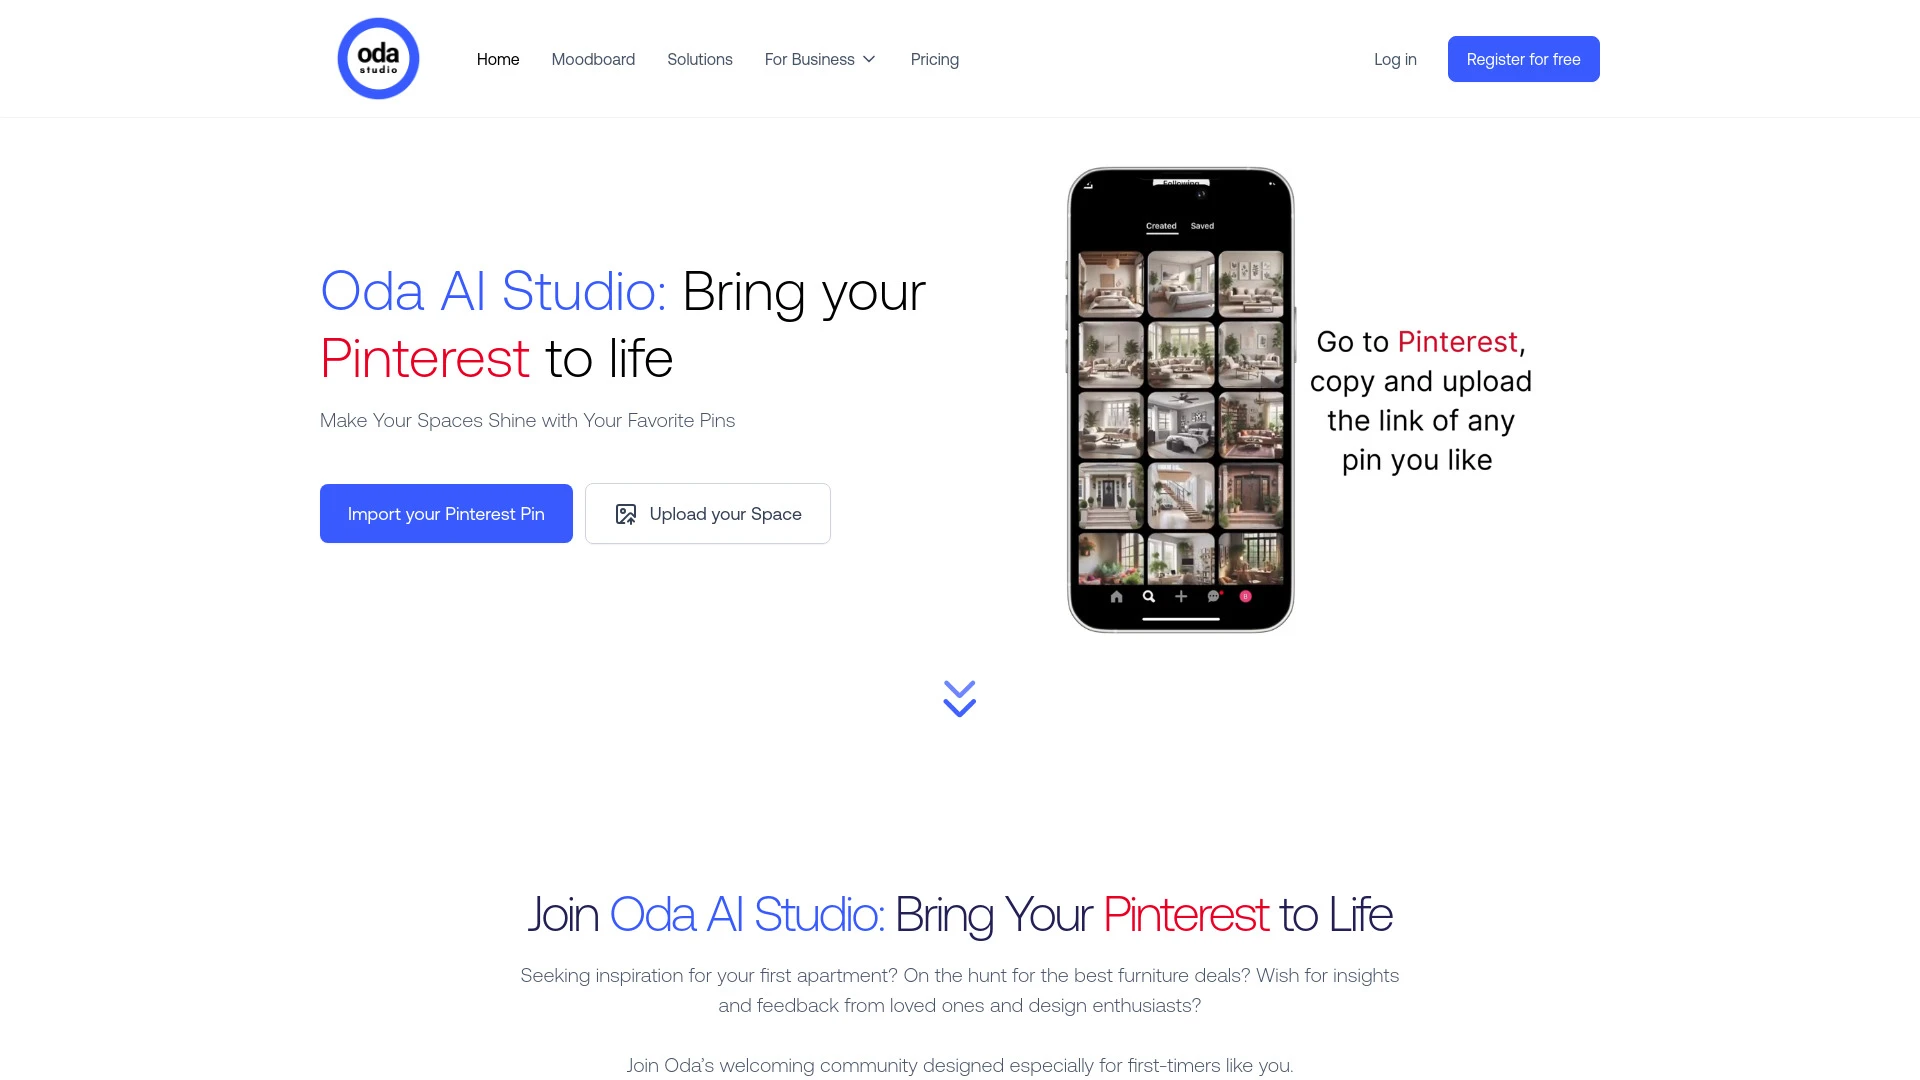
Task: Click Upload your Space button
Action: pos(707,513)
